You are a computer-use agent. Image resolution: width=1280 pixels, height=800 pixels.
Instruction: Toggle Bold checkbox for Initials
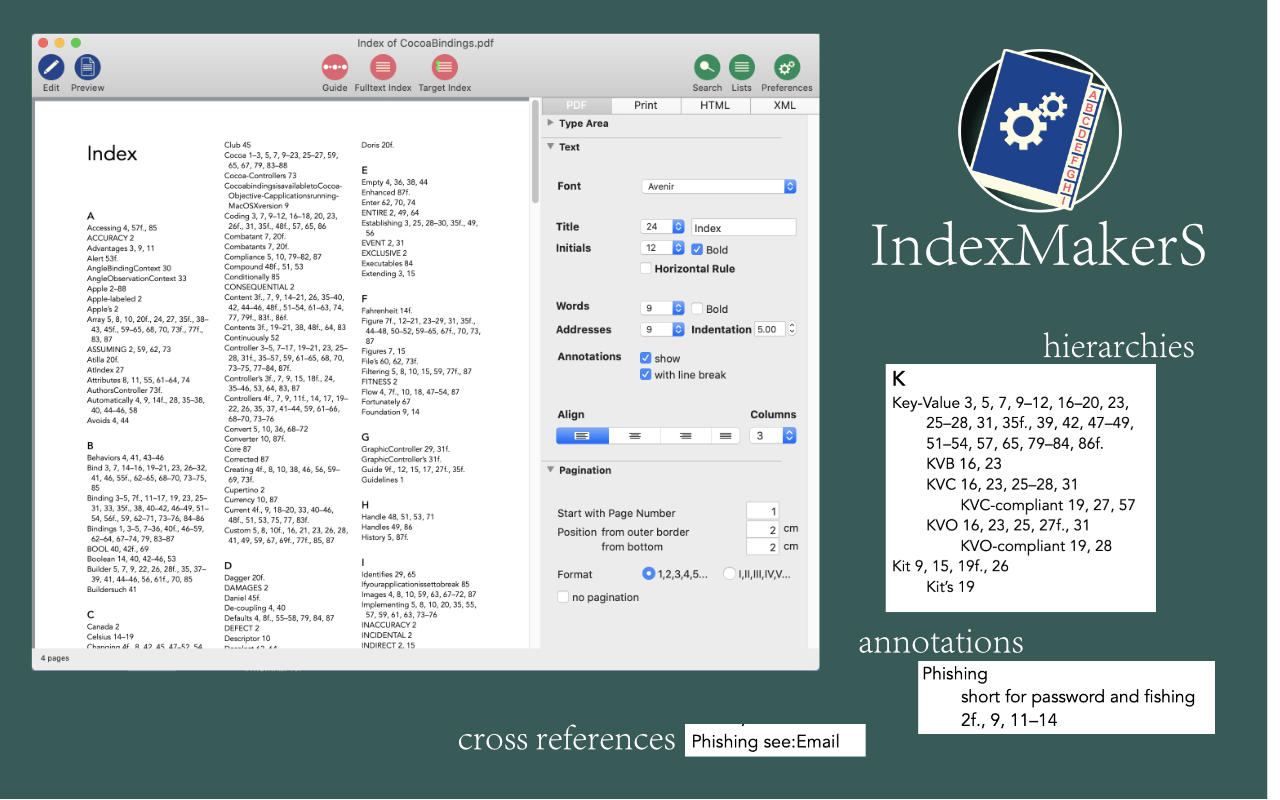pos(698,249)
